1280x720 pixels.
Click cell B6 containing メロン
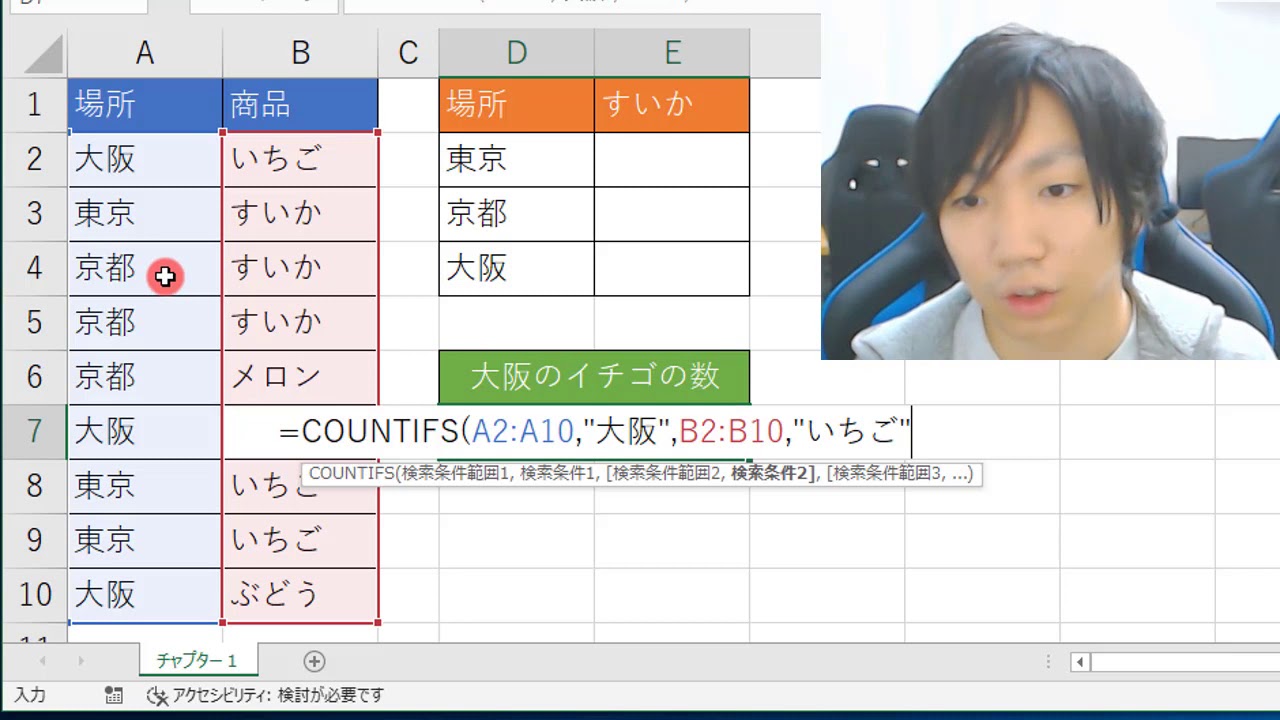pyautogui.click(x=300, y=377)
